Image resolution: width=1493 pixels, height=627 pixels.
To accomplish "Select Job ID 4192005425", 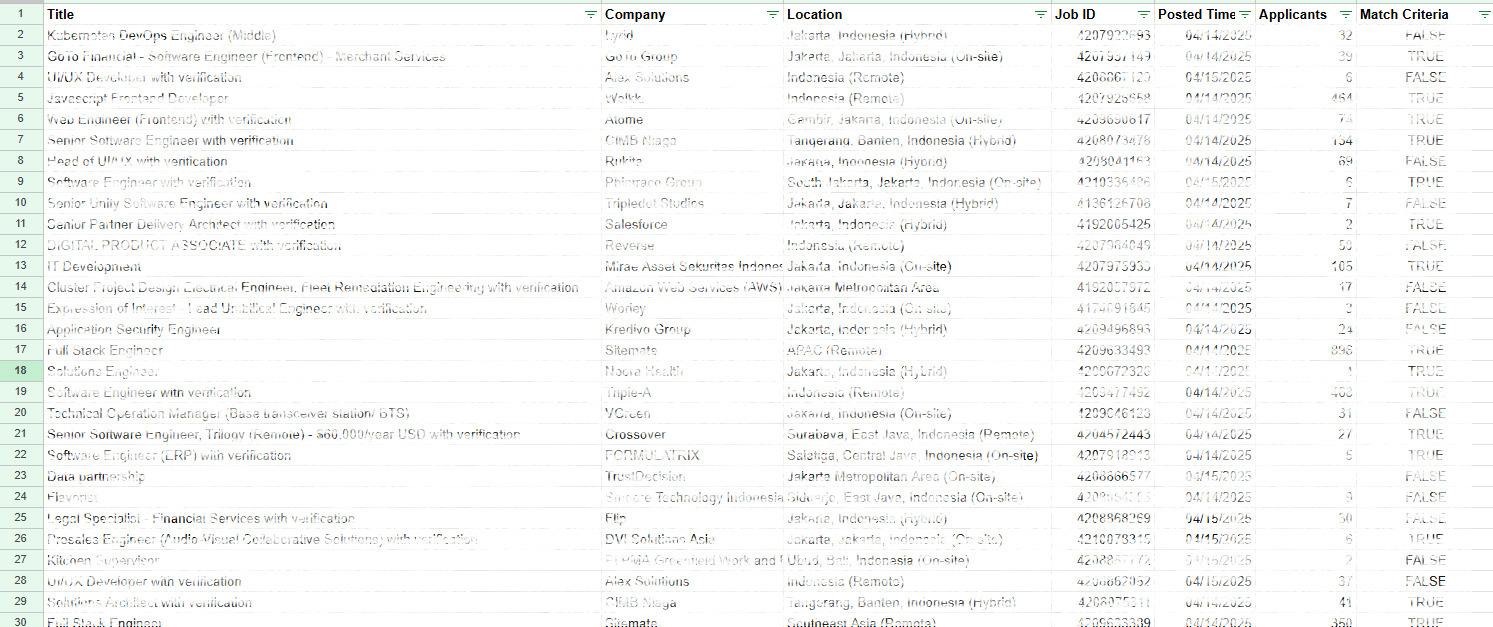I will coord(1103,224).
